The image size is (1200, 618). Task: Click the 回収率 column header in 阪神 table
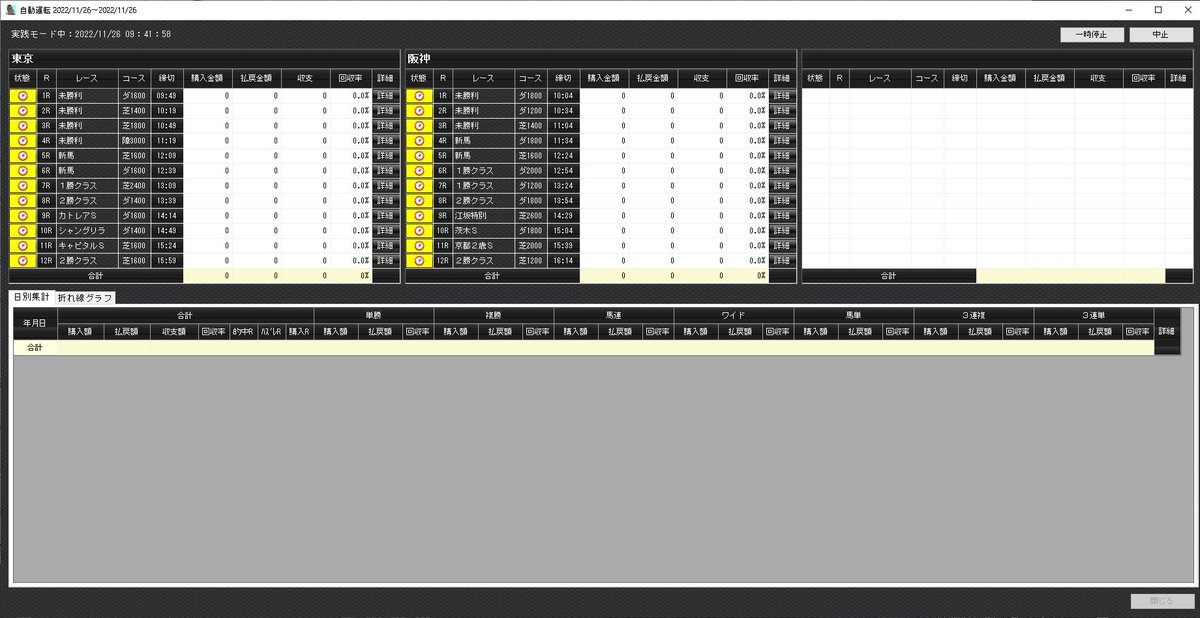click(x=747, y=78)
